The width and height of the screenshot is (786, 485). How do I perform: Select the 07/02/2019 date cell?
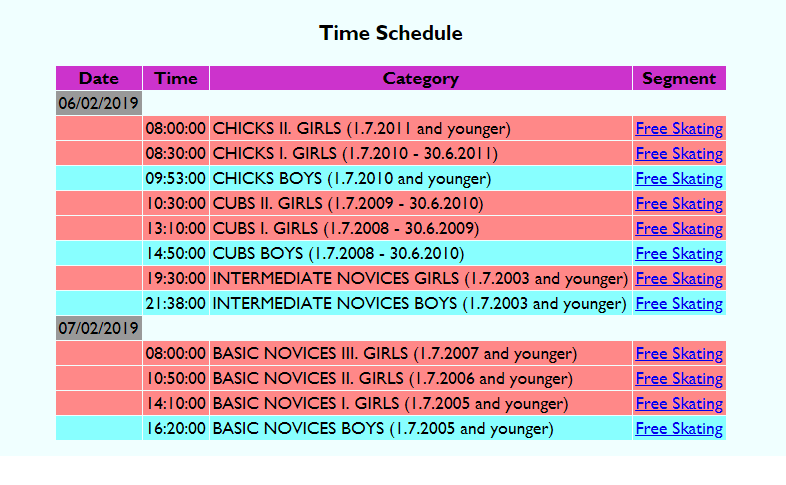pos(99,328)
